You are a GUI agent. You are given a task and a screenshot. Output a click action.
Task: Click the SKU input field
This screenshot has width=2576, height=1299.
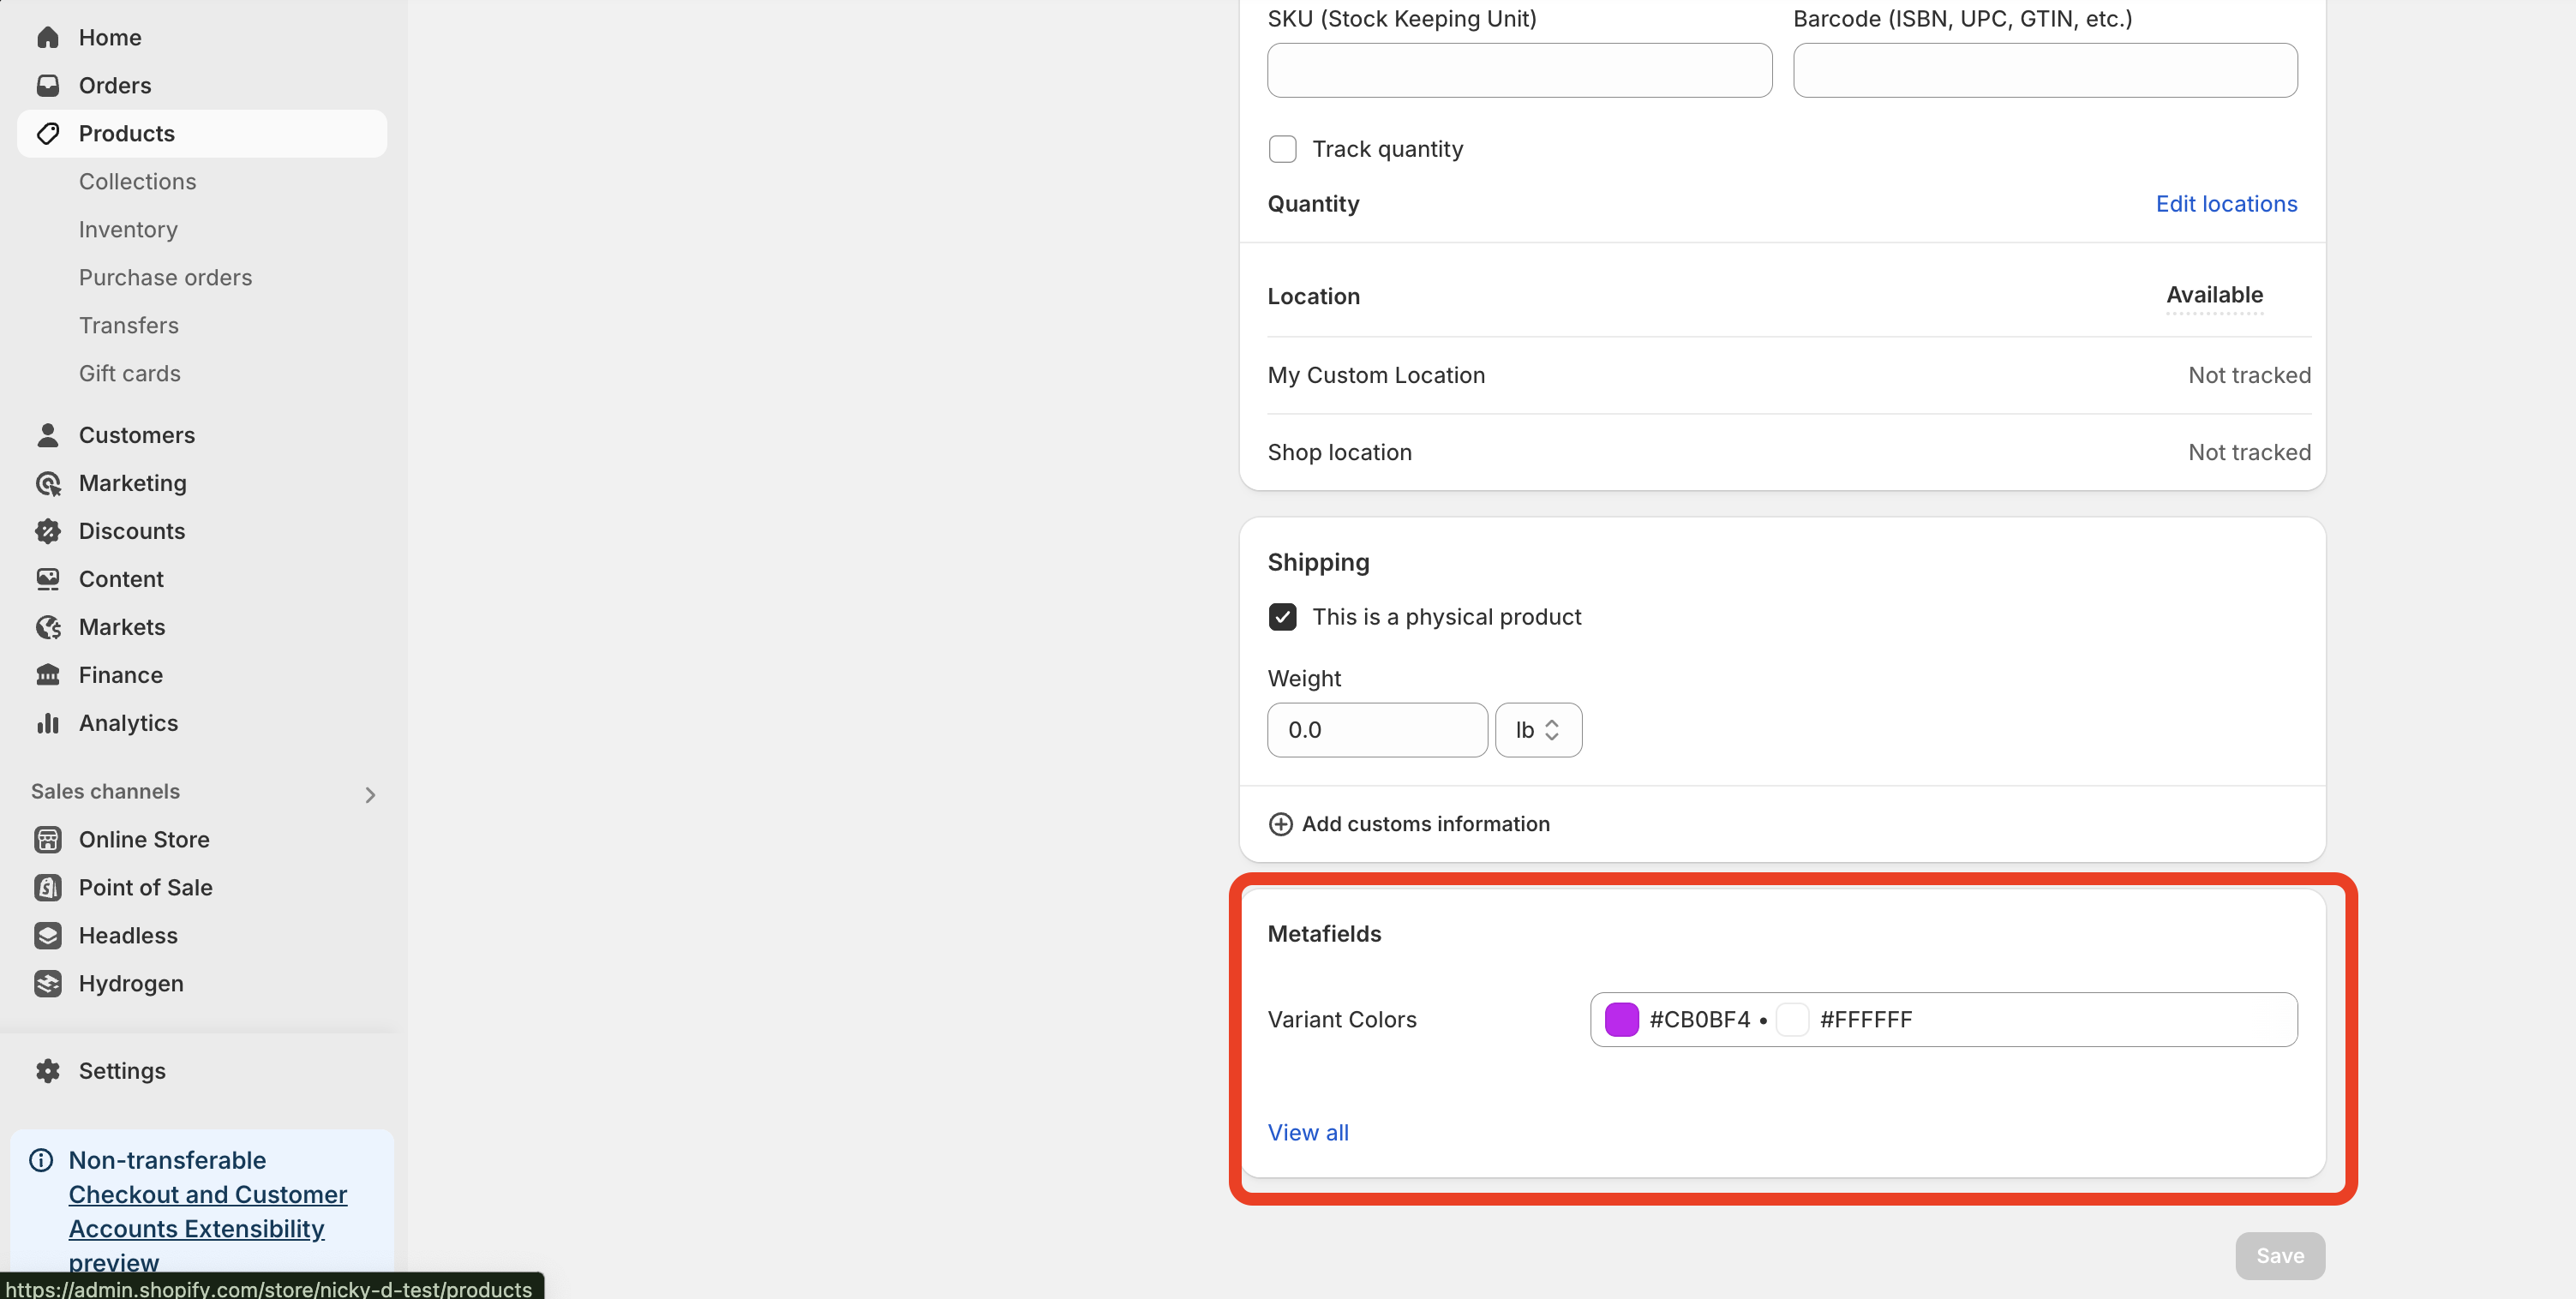1519,70
